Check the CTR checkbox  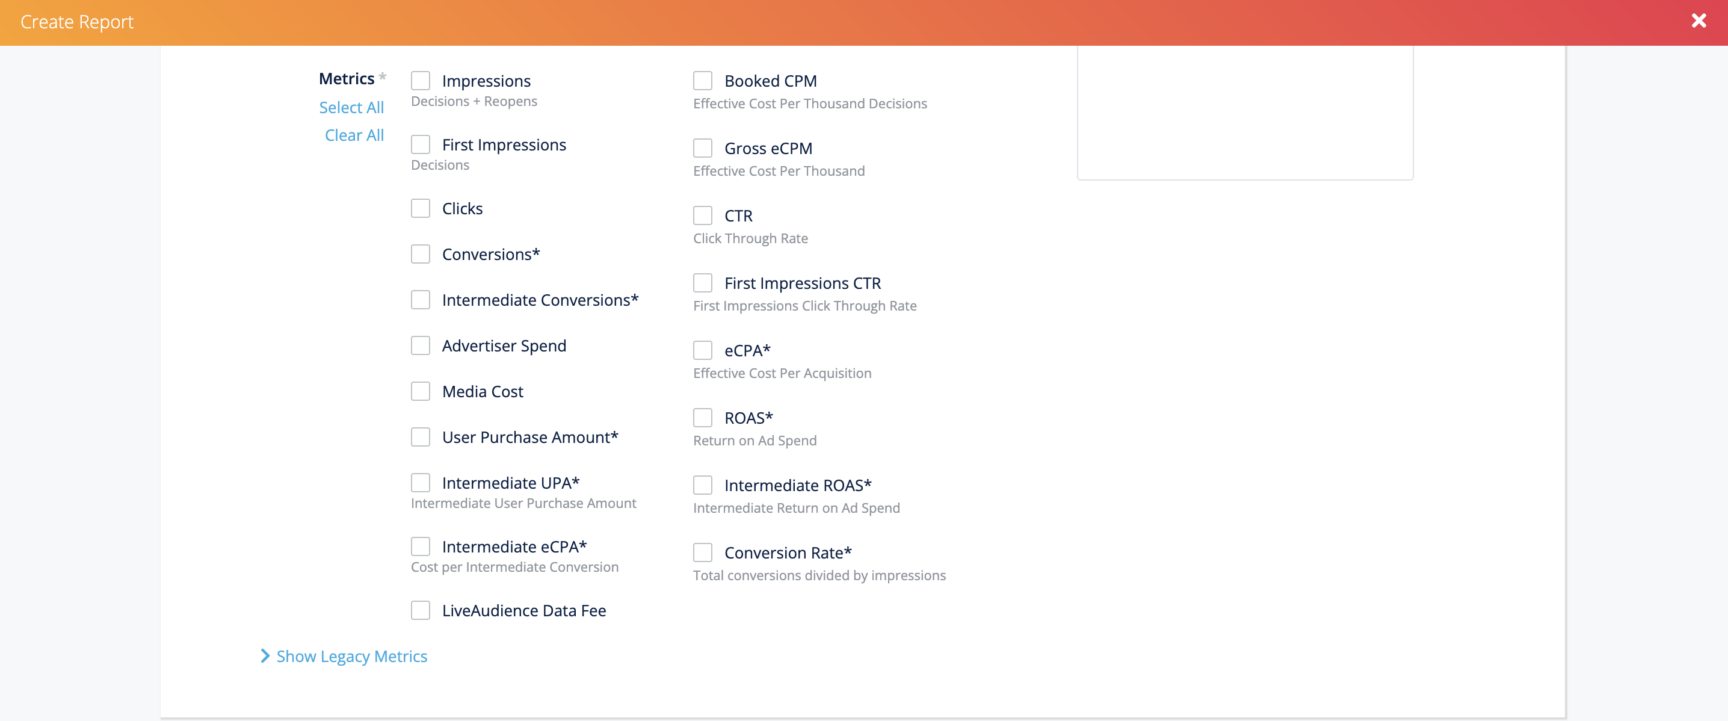703,216
